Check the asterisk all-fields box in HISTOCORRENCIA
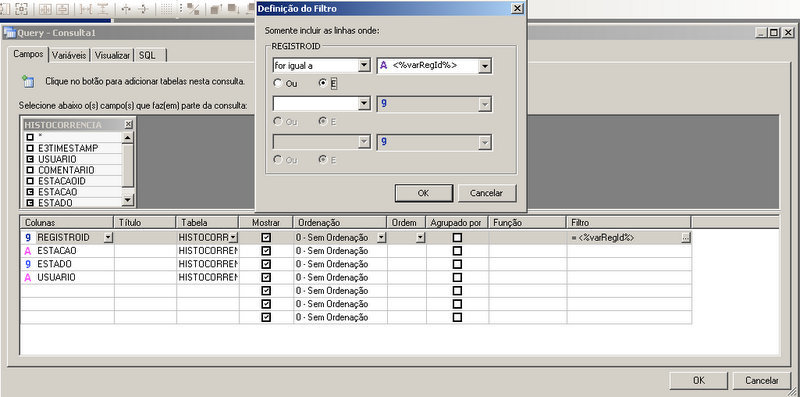Screen dimensions: 800x397 point(30,137)
